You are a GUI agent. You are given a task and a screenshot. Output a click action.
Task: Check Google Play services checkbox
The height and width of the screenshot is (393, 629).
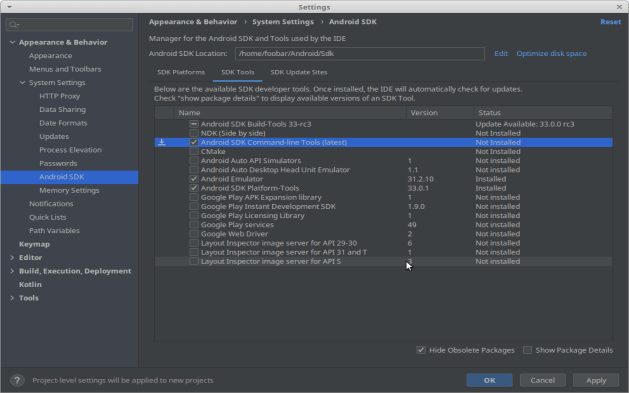(194, 225)
